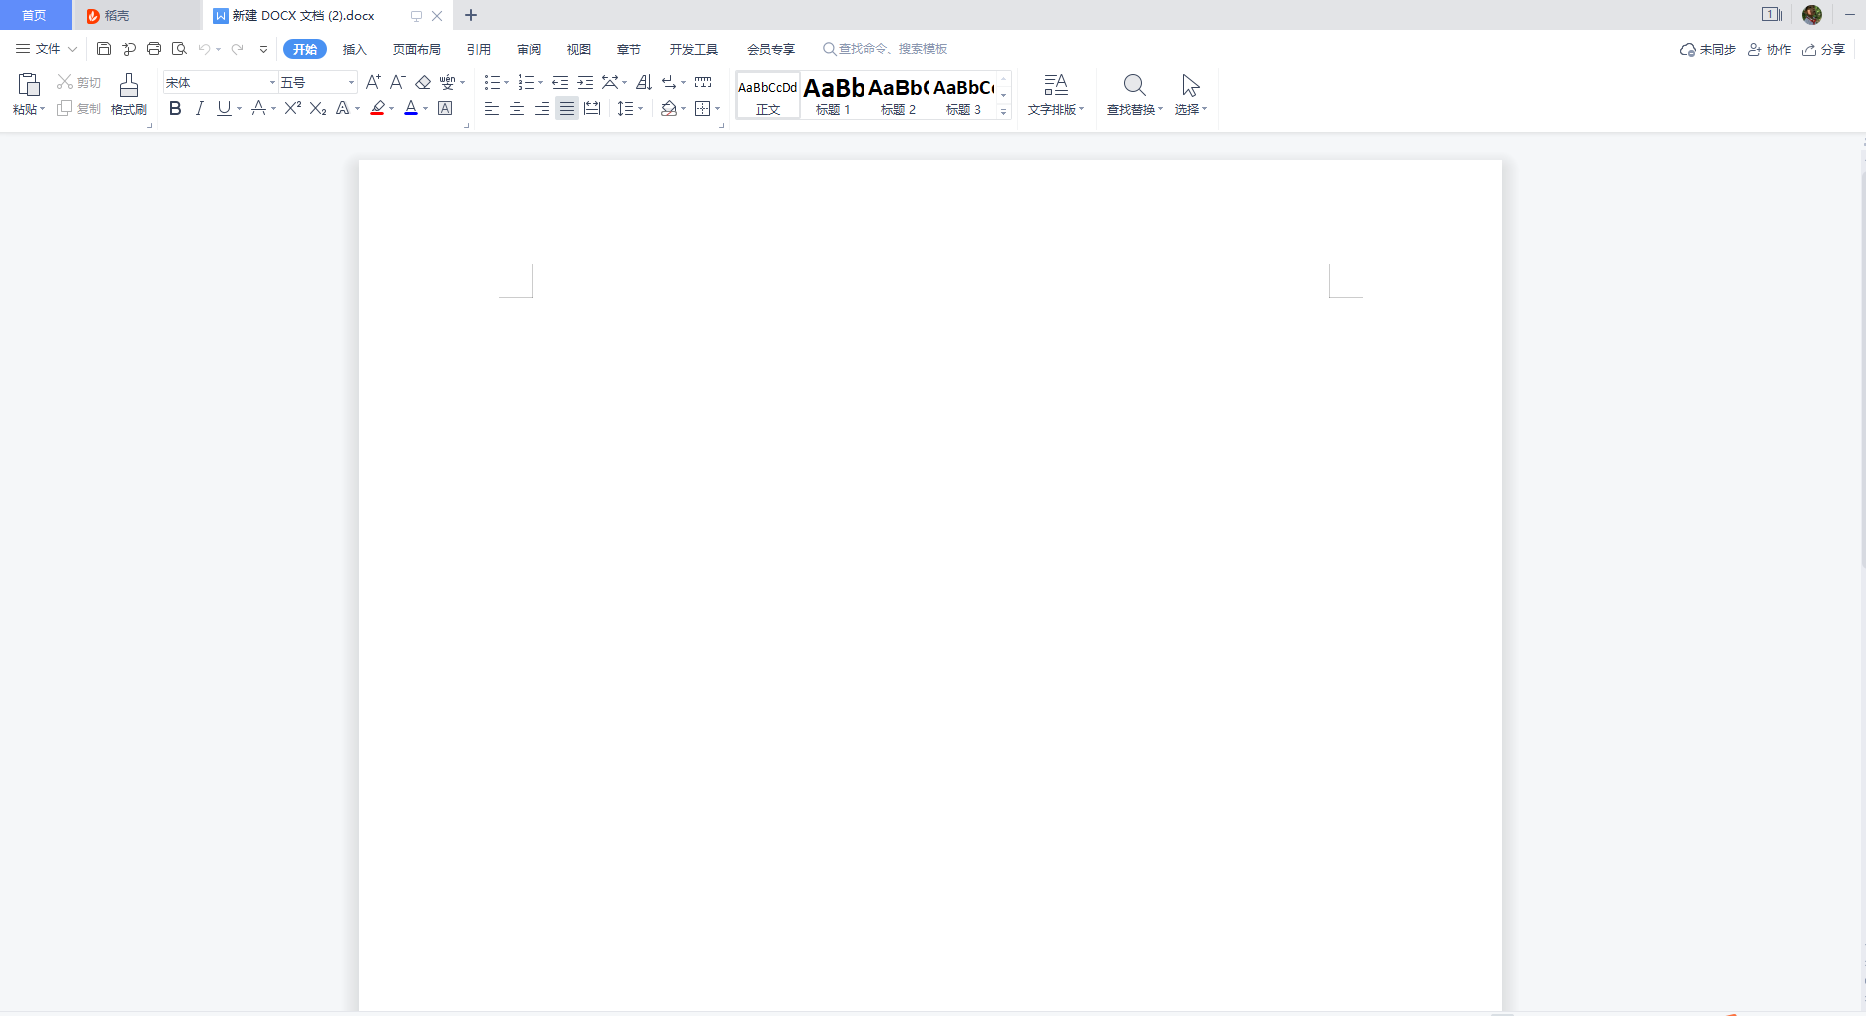Viewport: 1866px width, 1016px height.
Task: Switch to the 首页 home tab
Action: coord(35,15)
